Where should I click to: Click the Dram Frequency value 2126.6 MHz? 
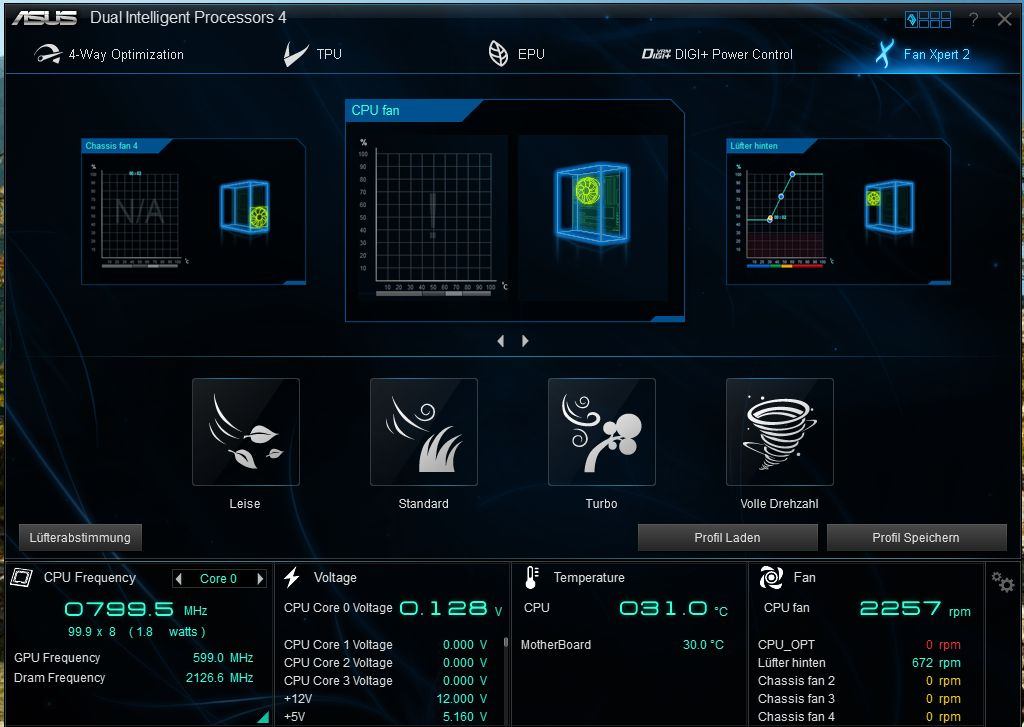pos(219,677)
